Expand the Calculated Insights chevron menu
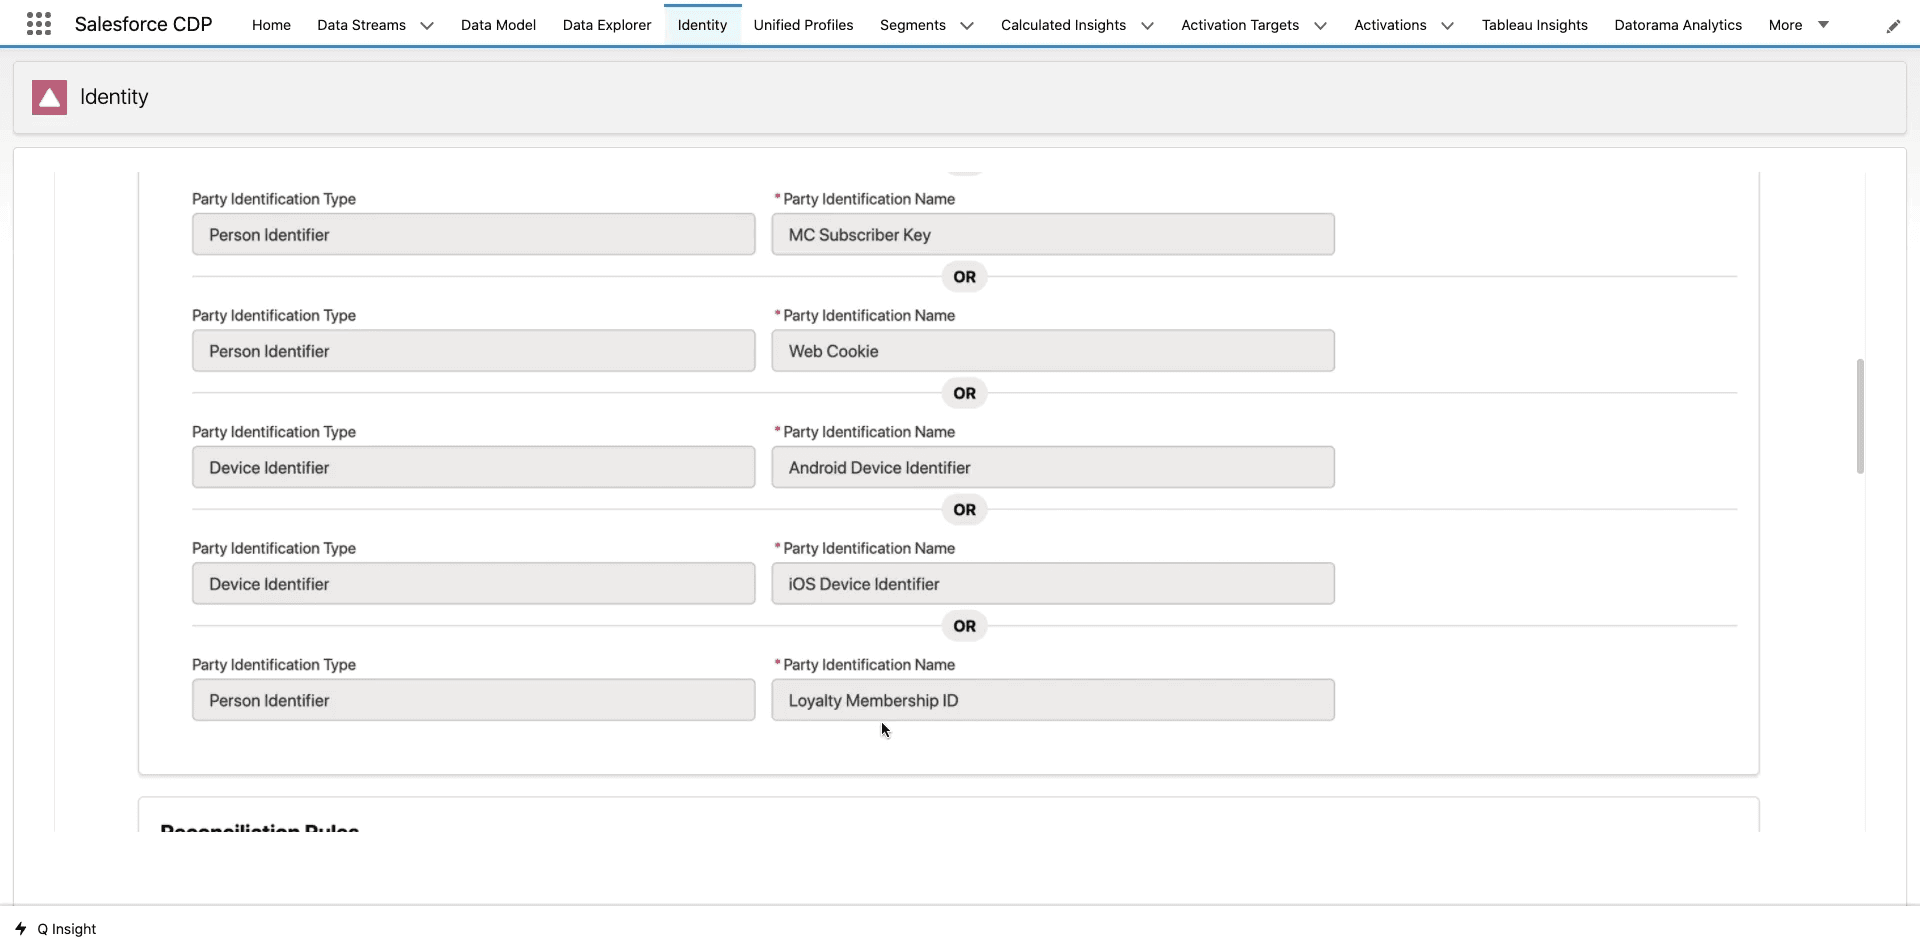This screenshot has width=1920, height=950. (1147, 26)
